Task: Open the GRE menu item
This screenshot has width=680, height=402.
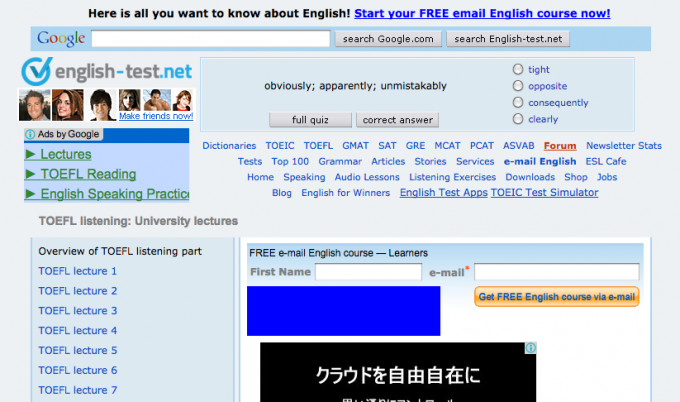Action: [x=415, y=146]
